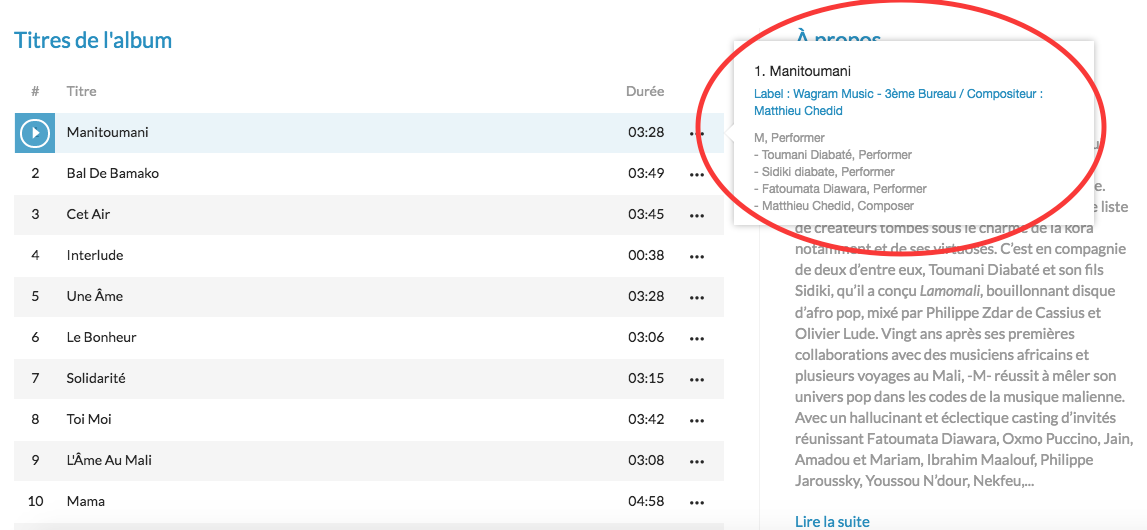Select track title 'Interlude'
This screenshot has width=1147, height=530.
pyautogui.click(x=95, y=255)
